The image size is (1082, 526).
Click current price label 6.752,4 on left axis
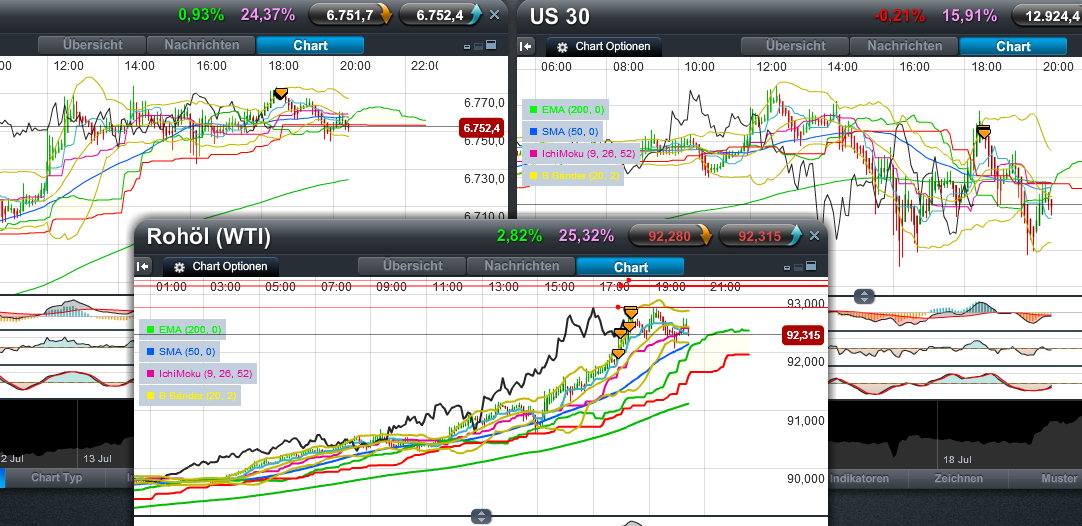pyautogui.click(x=480, y=128)
